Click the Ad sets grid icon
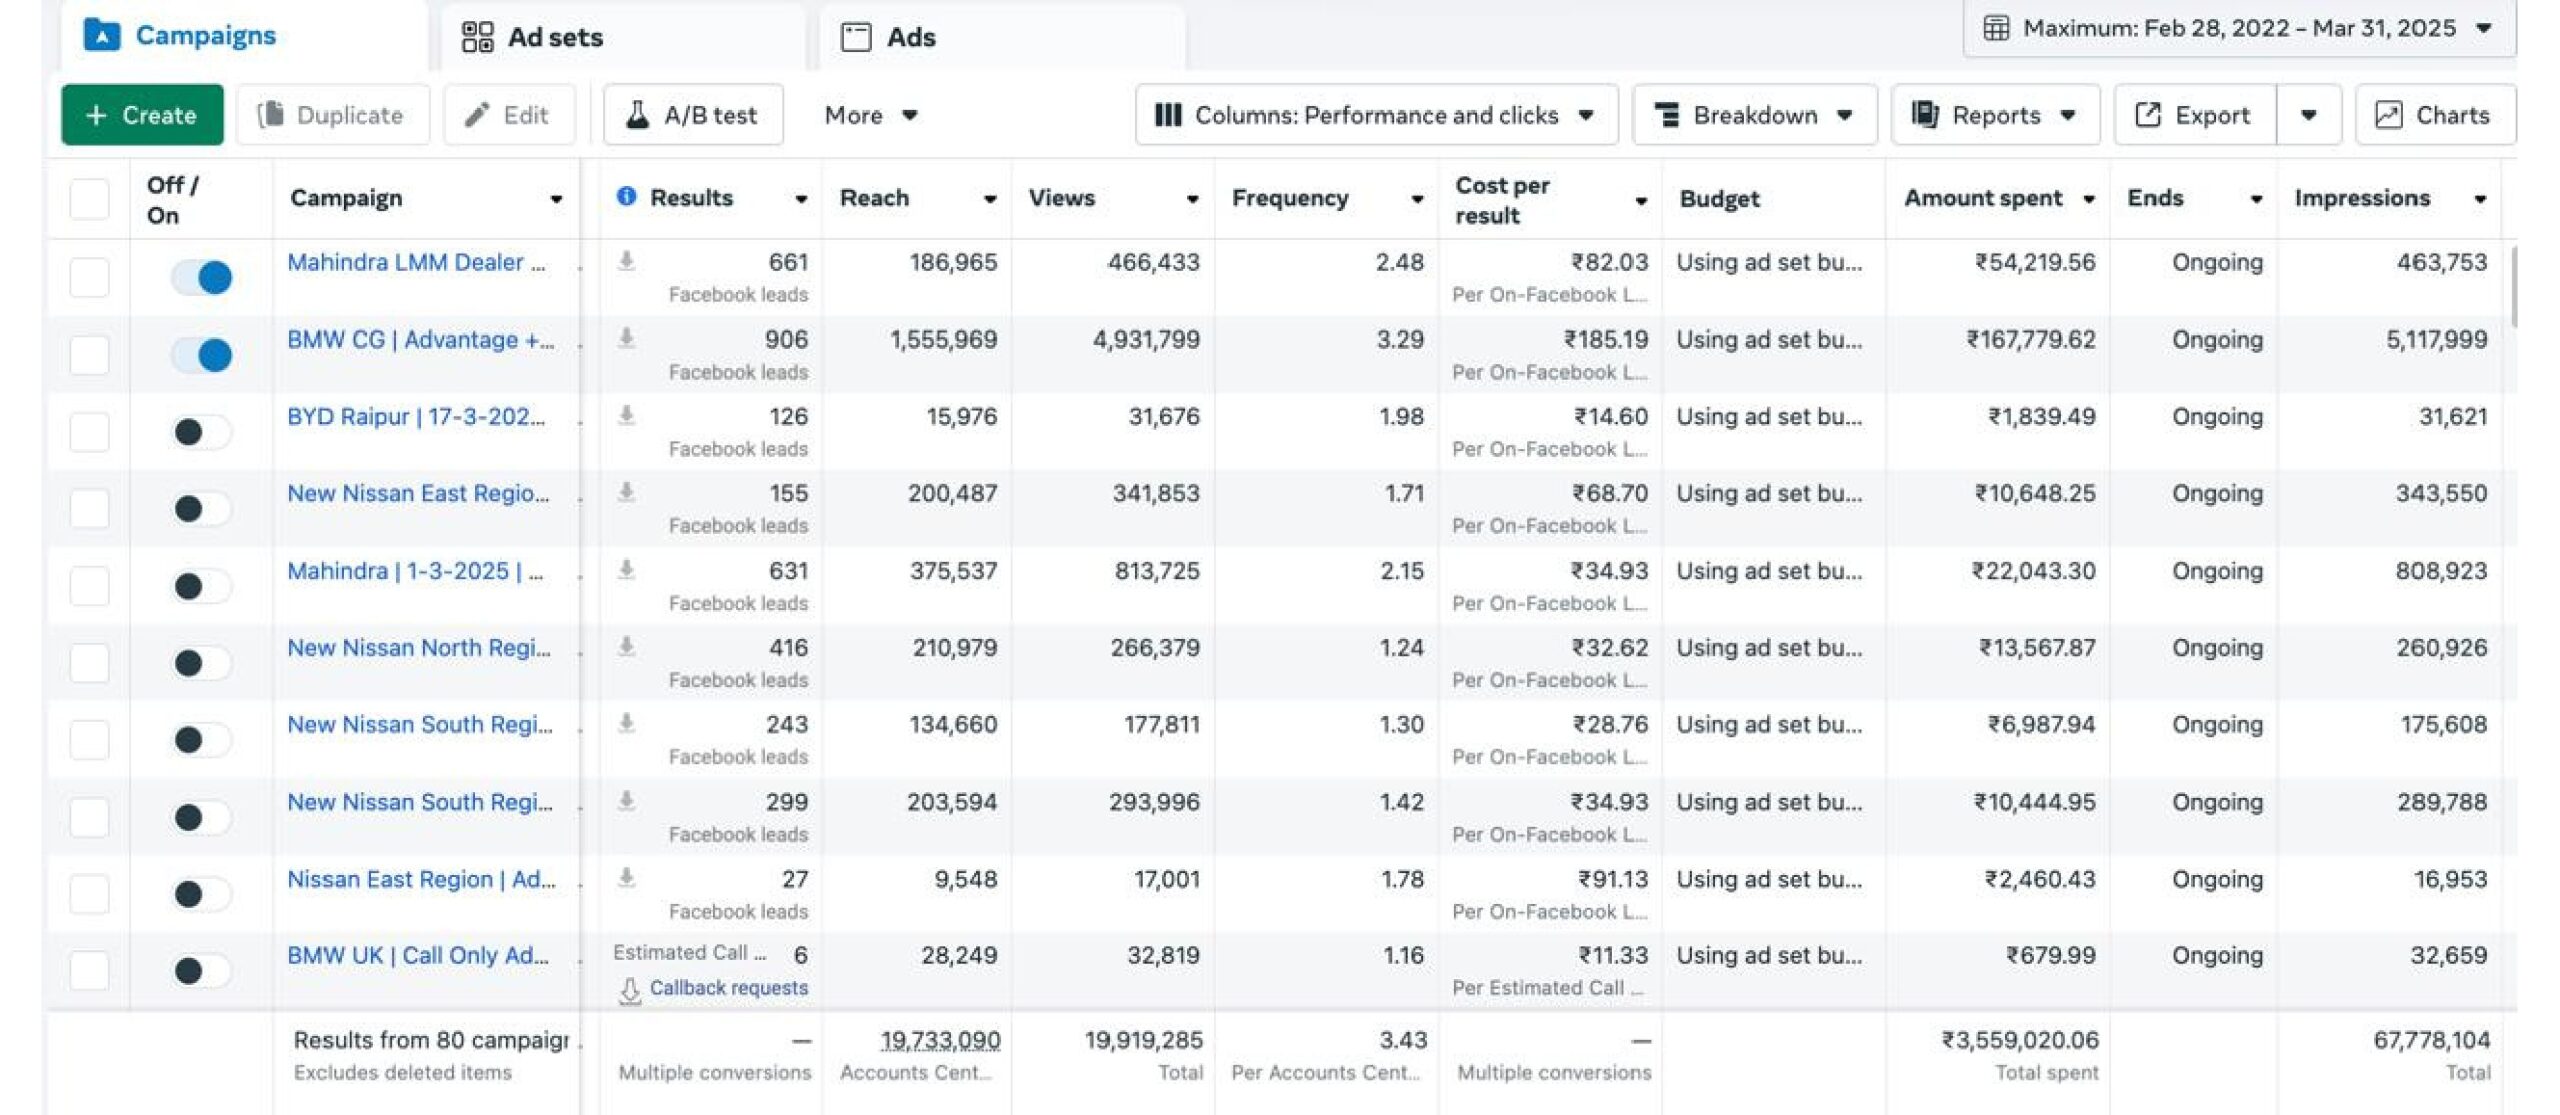The height and width of the screenshot is (1115, 2560). (x=477, y=37)
